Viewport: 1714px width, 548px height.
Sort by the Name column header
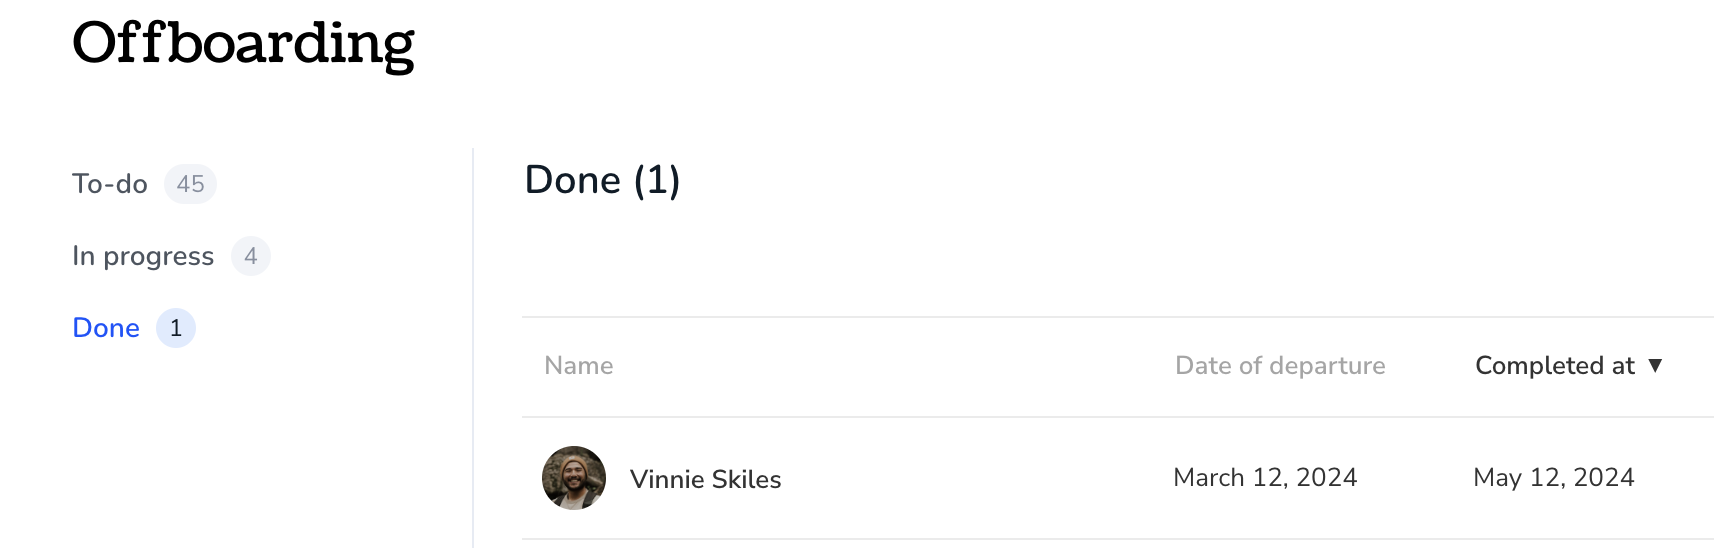[x=579, y=366]
